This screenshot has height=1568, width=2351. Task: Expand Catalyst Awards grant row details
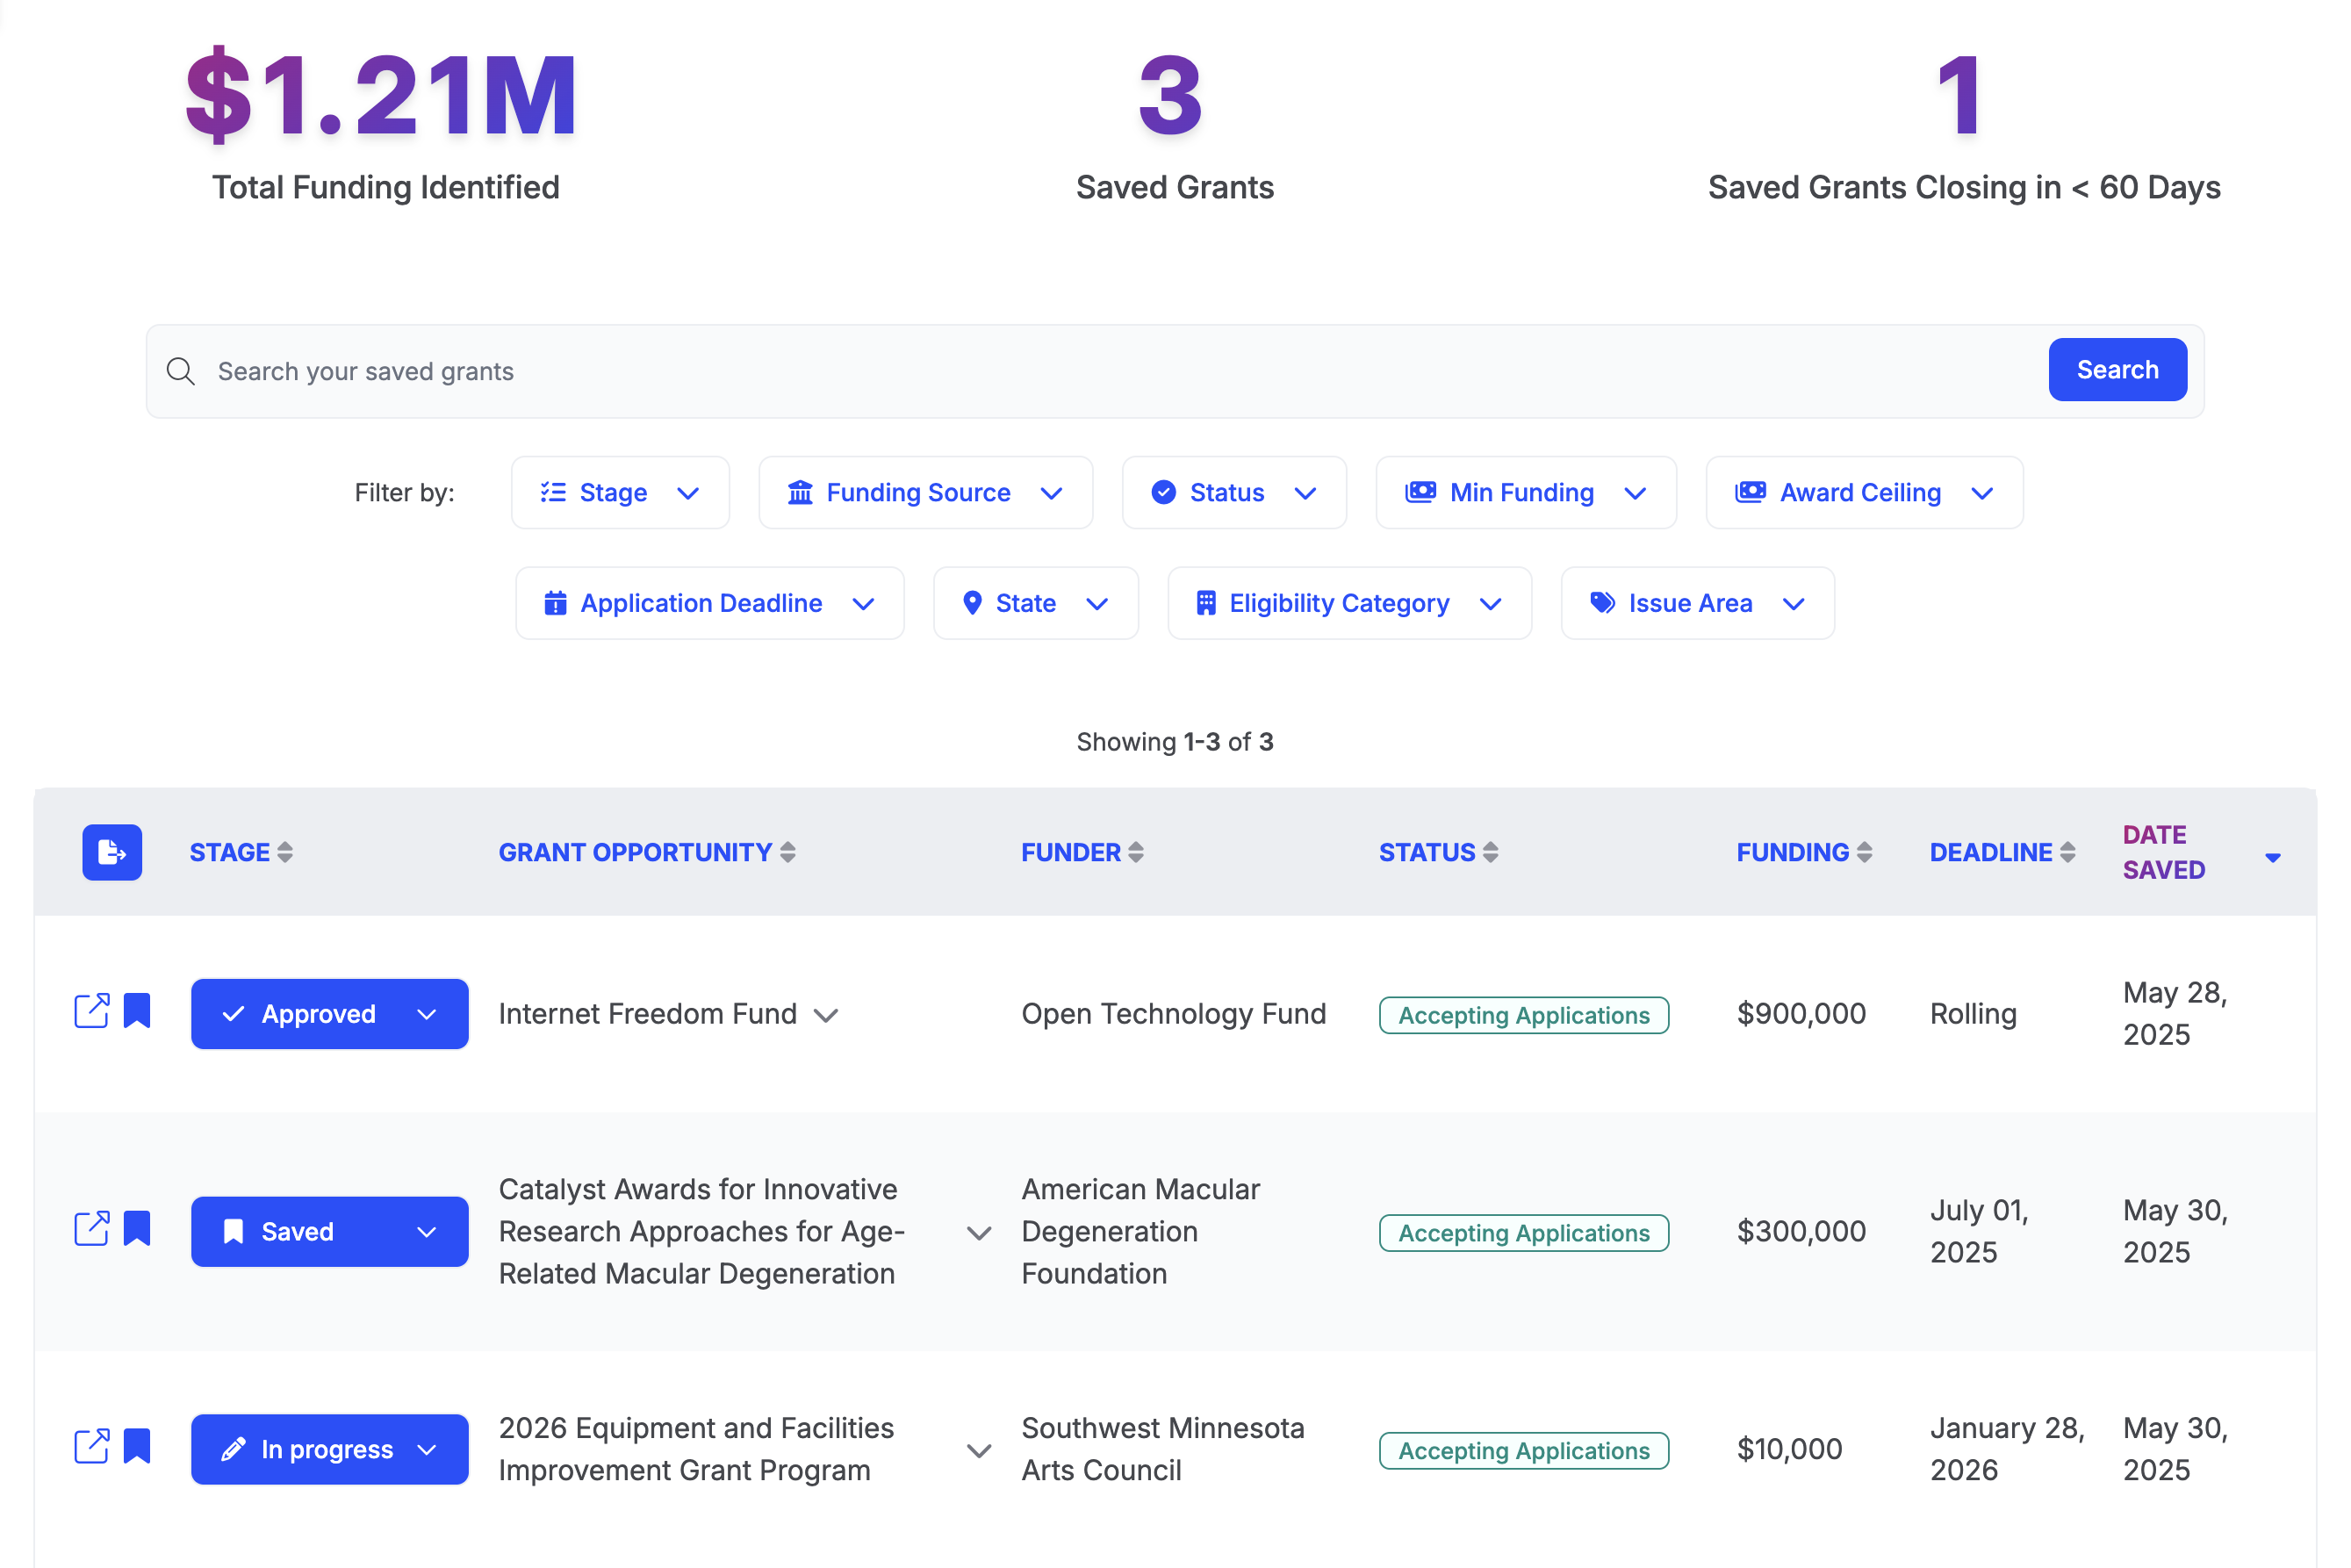[x=978, y=1232]
